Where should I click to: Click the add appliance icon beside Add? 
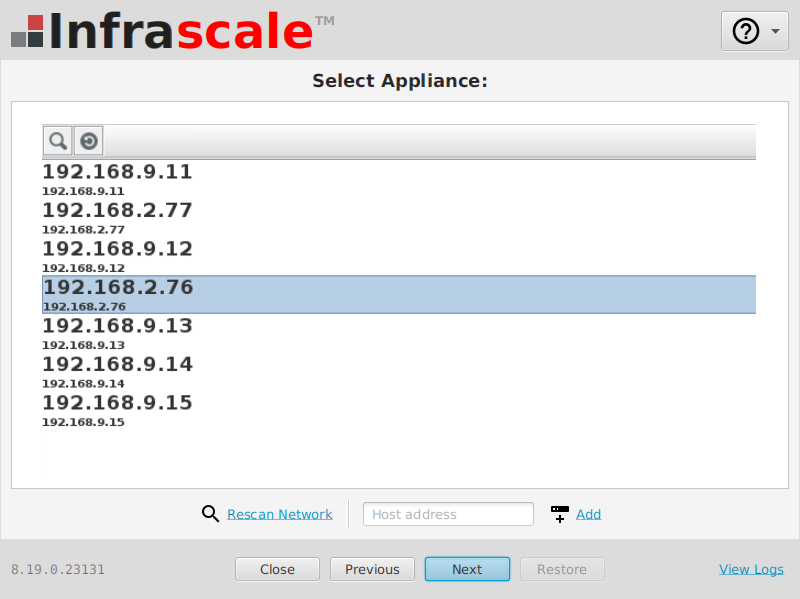[560, 514]
